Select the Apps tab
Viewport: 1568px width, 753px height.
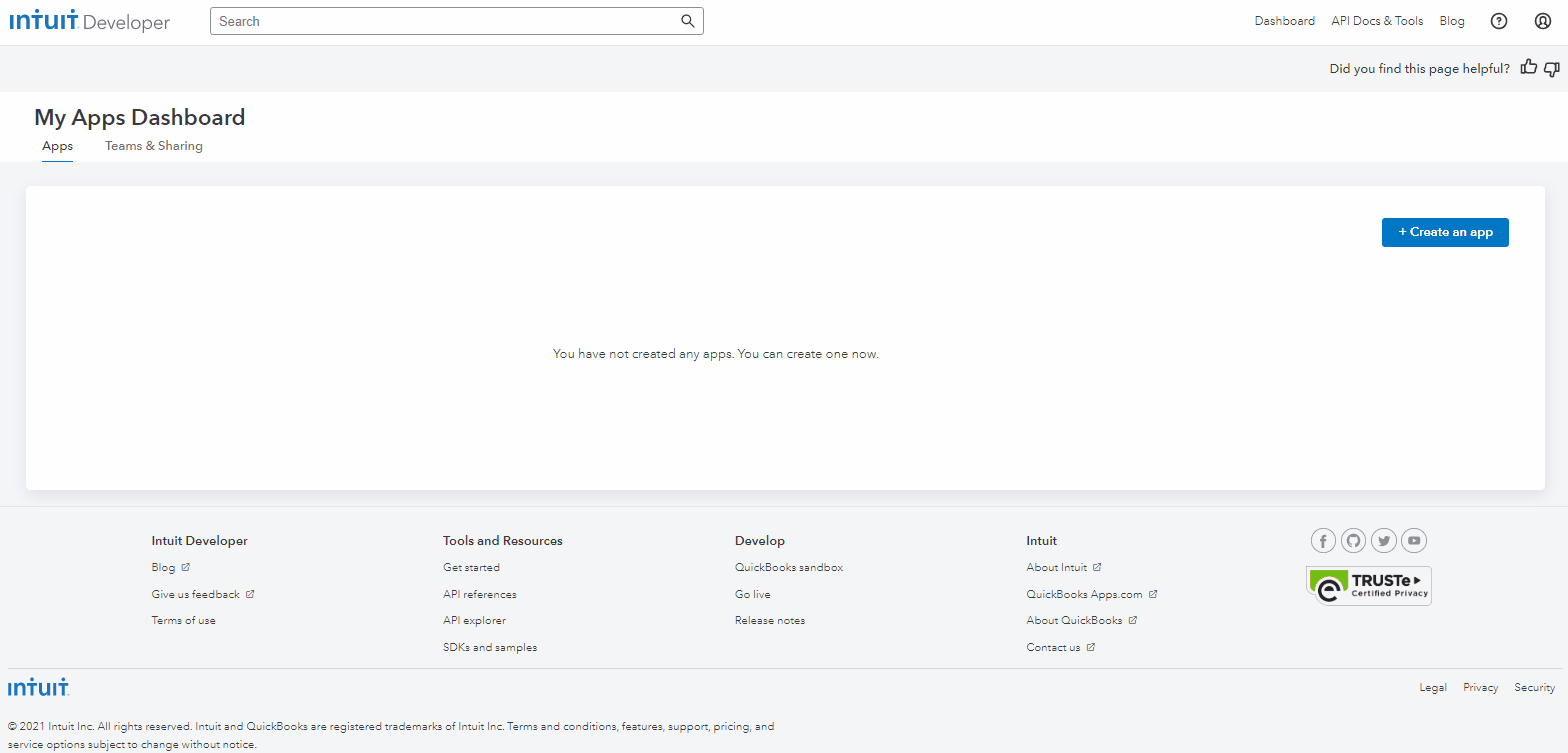57,146
